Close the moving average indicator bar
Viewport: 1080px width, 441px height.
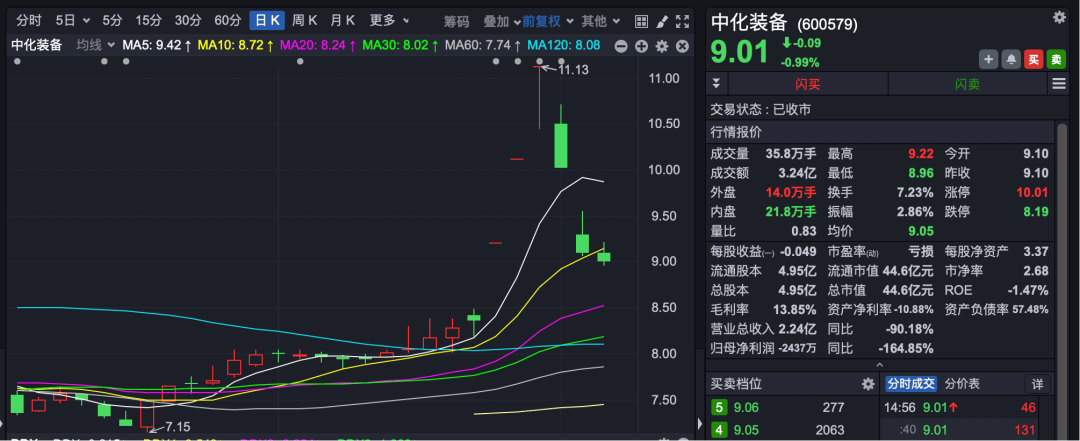tap(683, 47)
